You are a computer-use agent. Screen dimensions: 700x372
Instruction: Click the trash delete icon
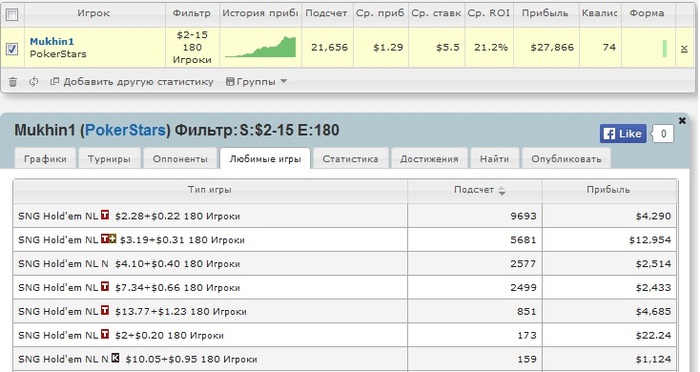[x=13, y=82]
